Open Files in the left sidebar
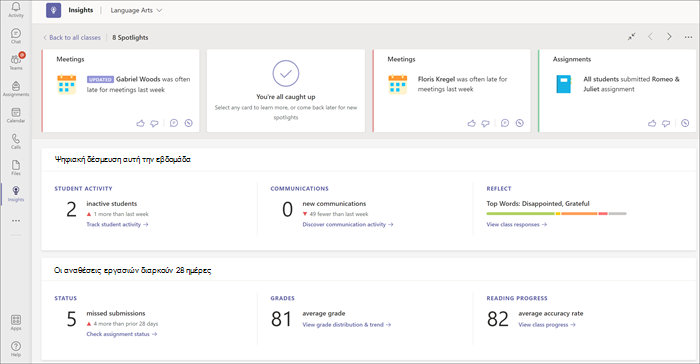The width and height of the screenshot is (700, 364). tap(16, 167)
